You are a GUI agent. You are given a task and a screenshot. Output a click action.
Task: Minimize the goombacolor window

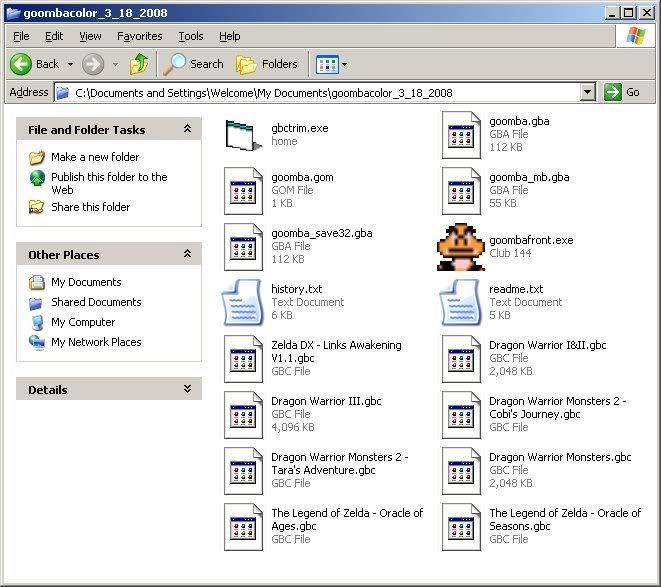coord(612,13)
